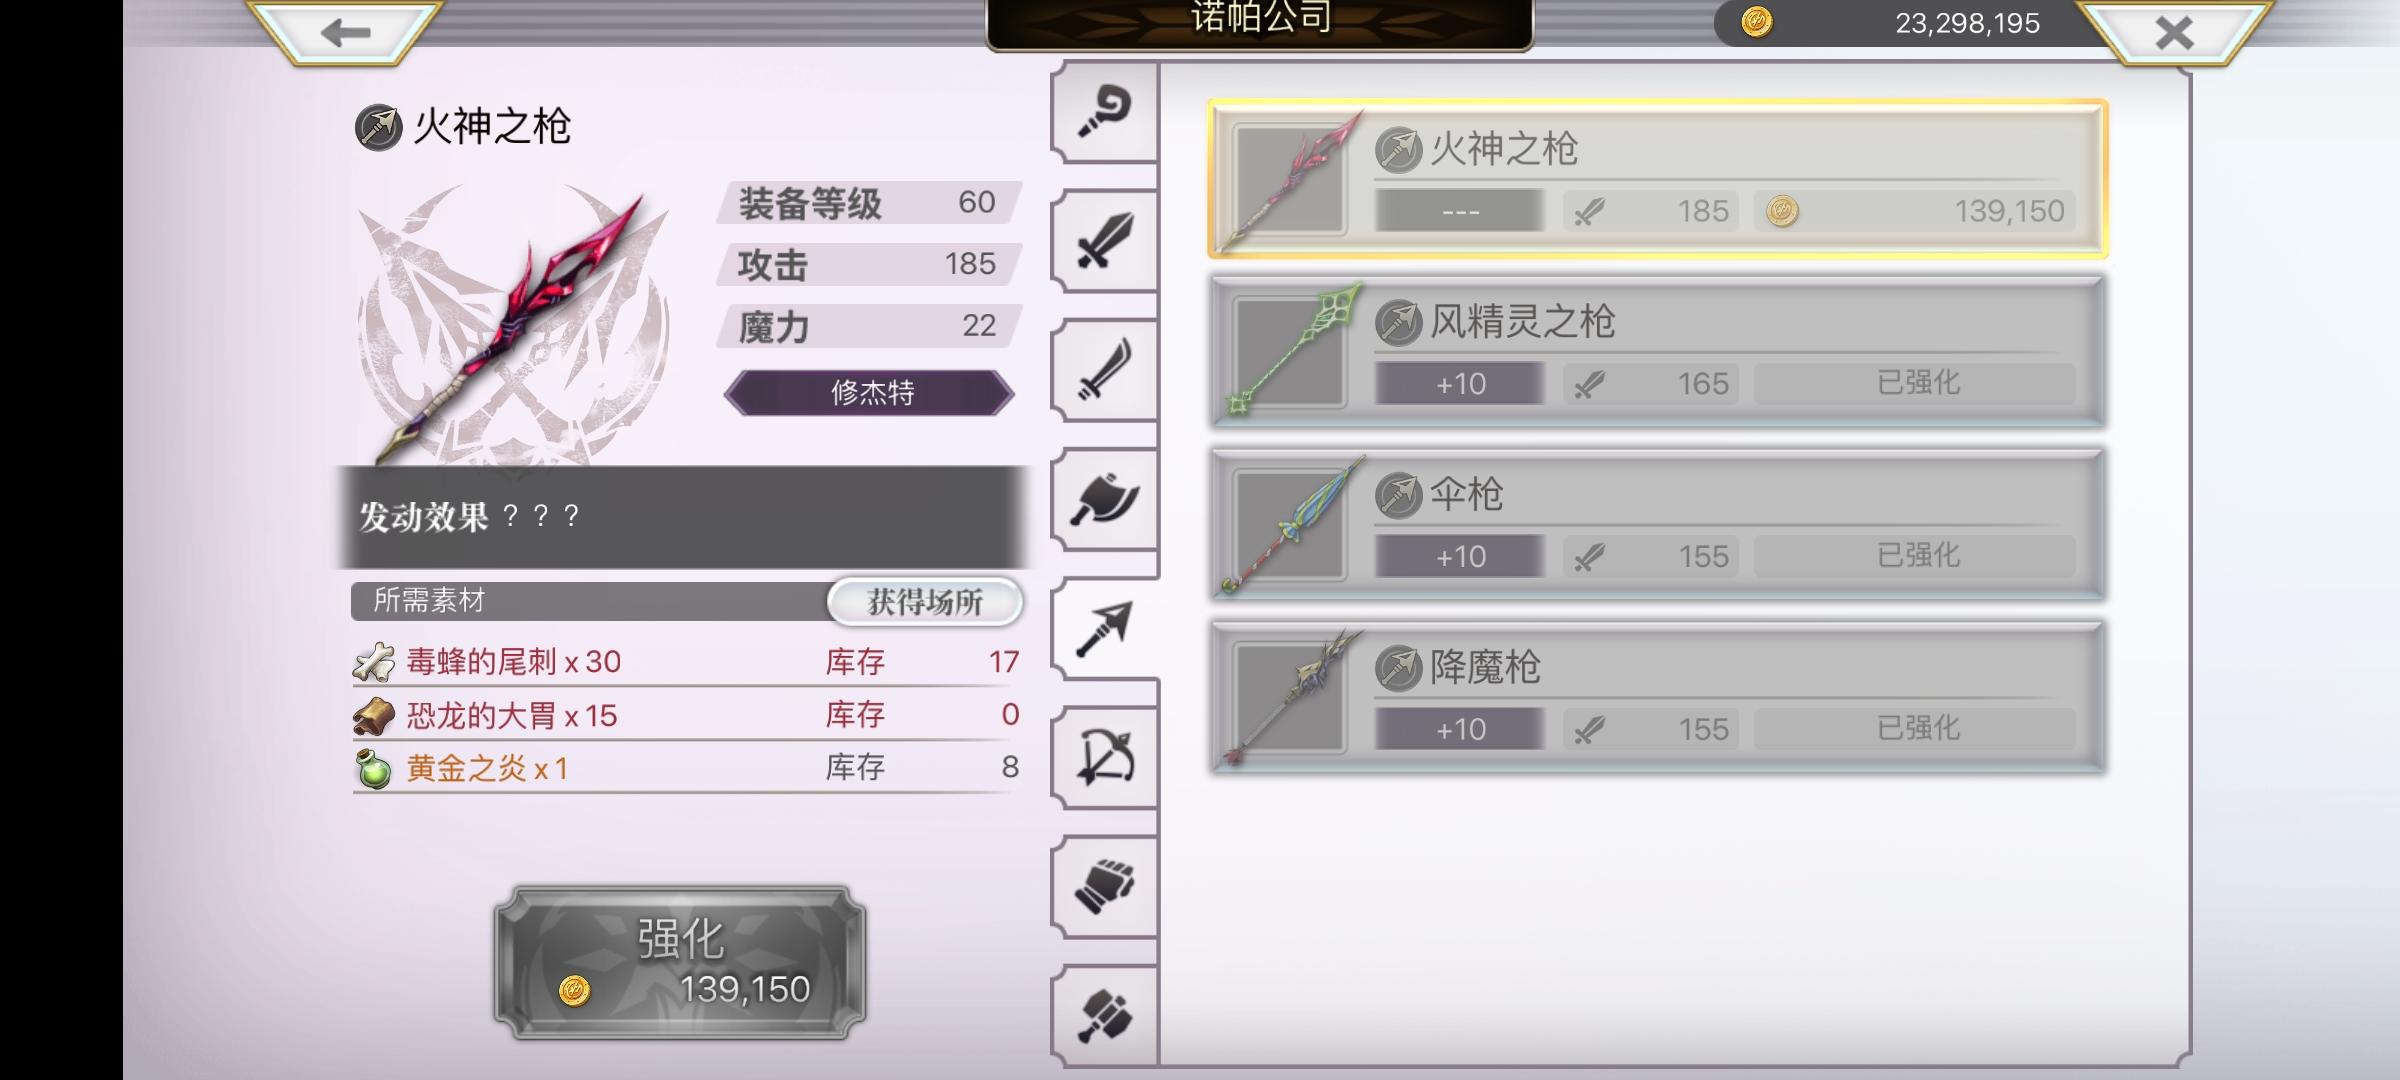Open the 获得场所 obtain locations button

pyautogui.click(x=925, y=602)
